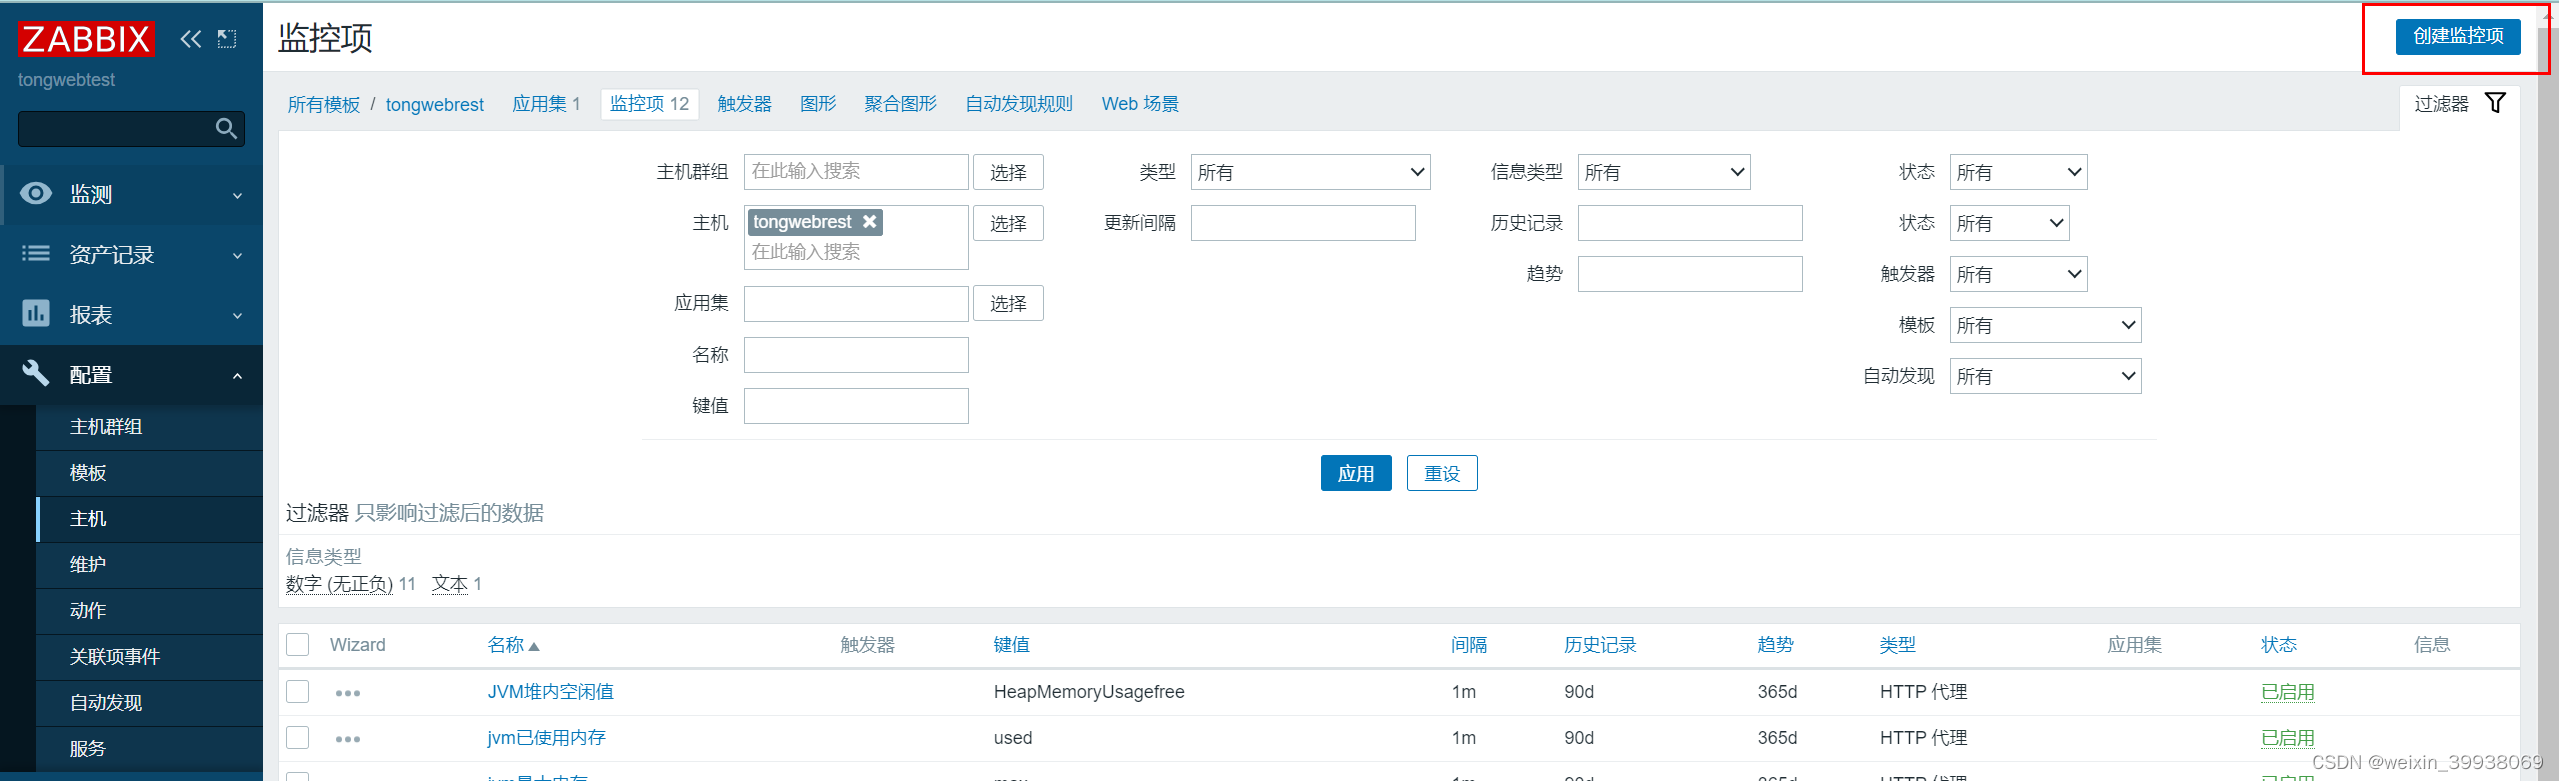Viewport: 2559px width, 781px height.
Task: Toggle 已启用 status for JVM堆内空闲值
Action: click(2288, 692)
